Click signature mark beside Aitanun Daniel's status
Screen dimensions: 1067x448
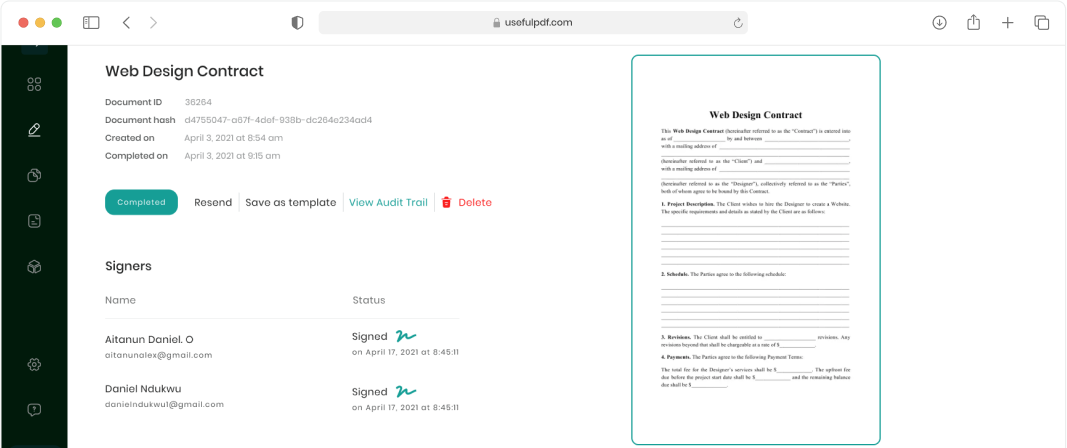coord(406,336)
